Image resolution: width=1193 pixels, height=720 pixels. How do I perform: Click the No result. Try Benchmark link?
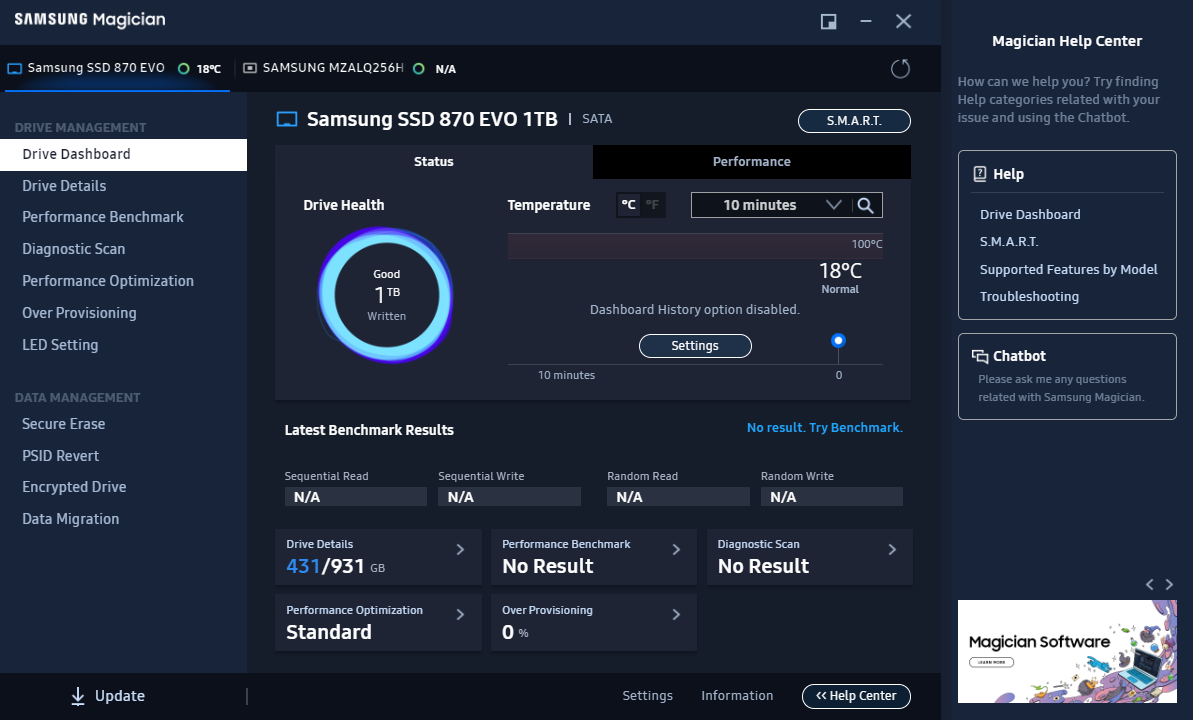(825, 428)
